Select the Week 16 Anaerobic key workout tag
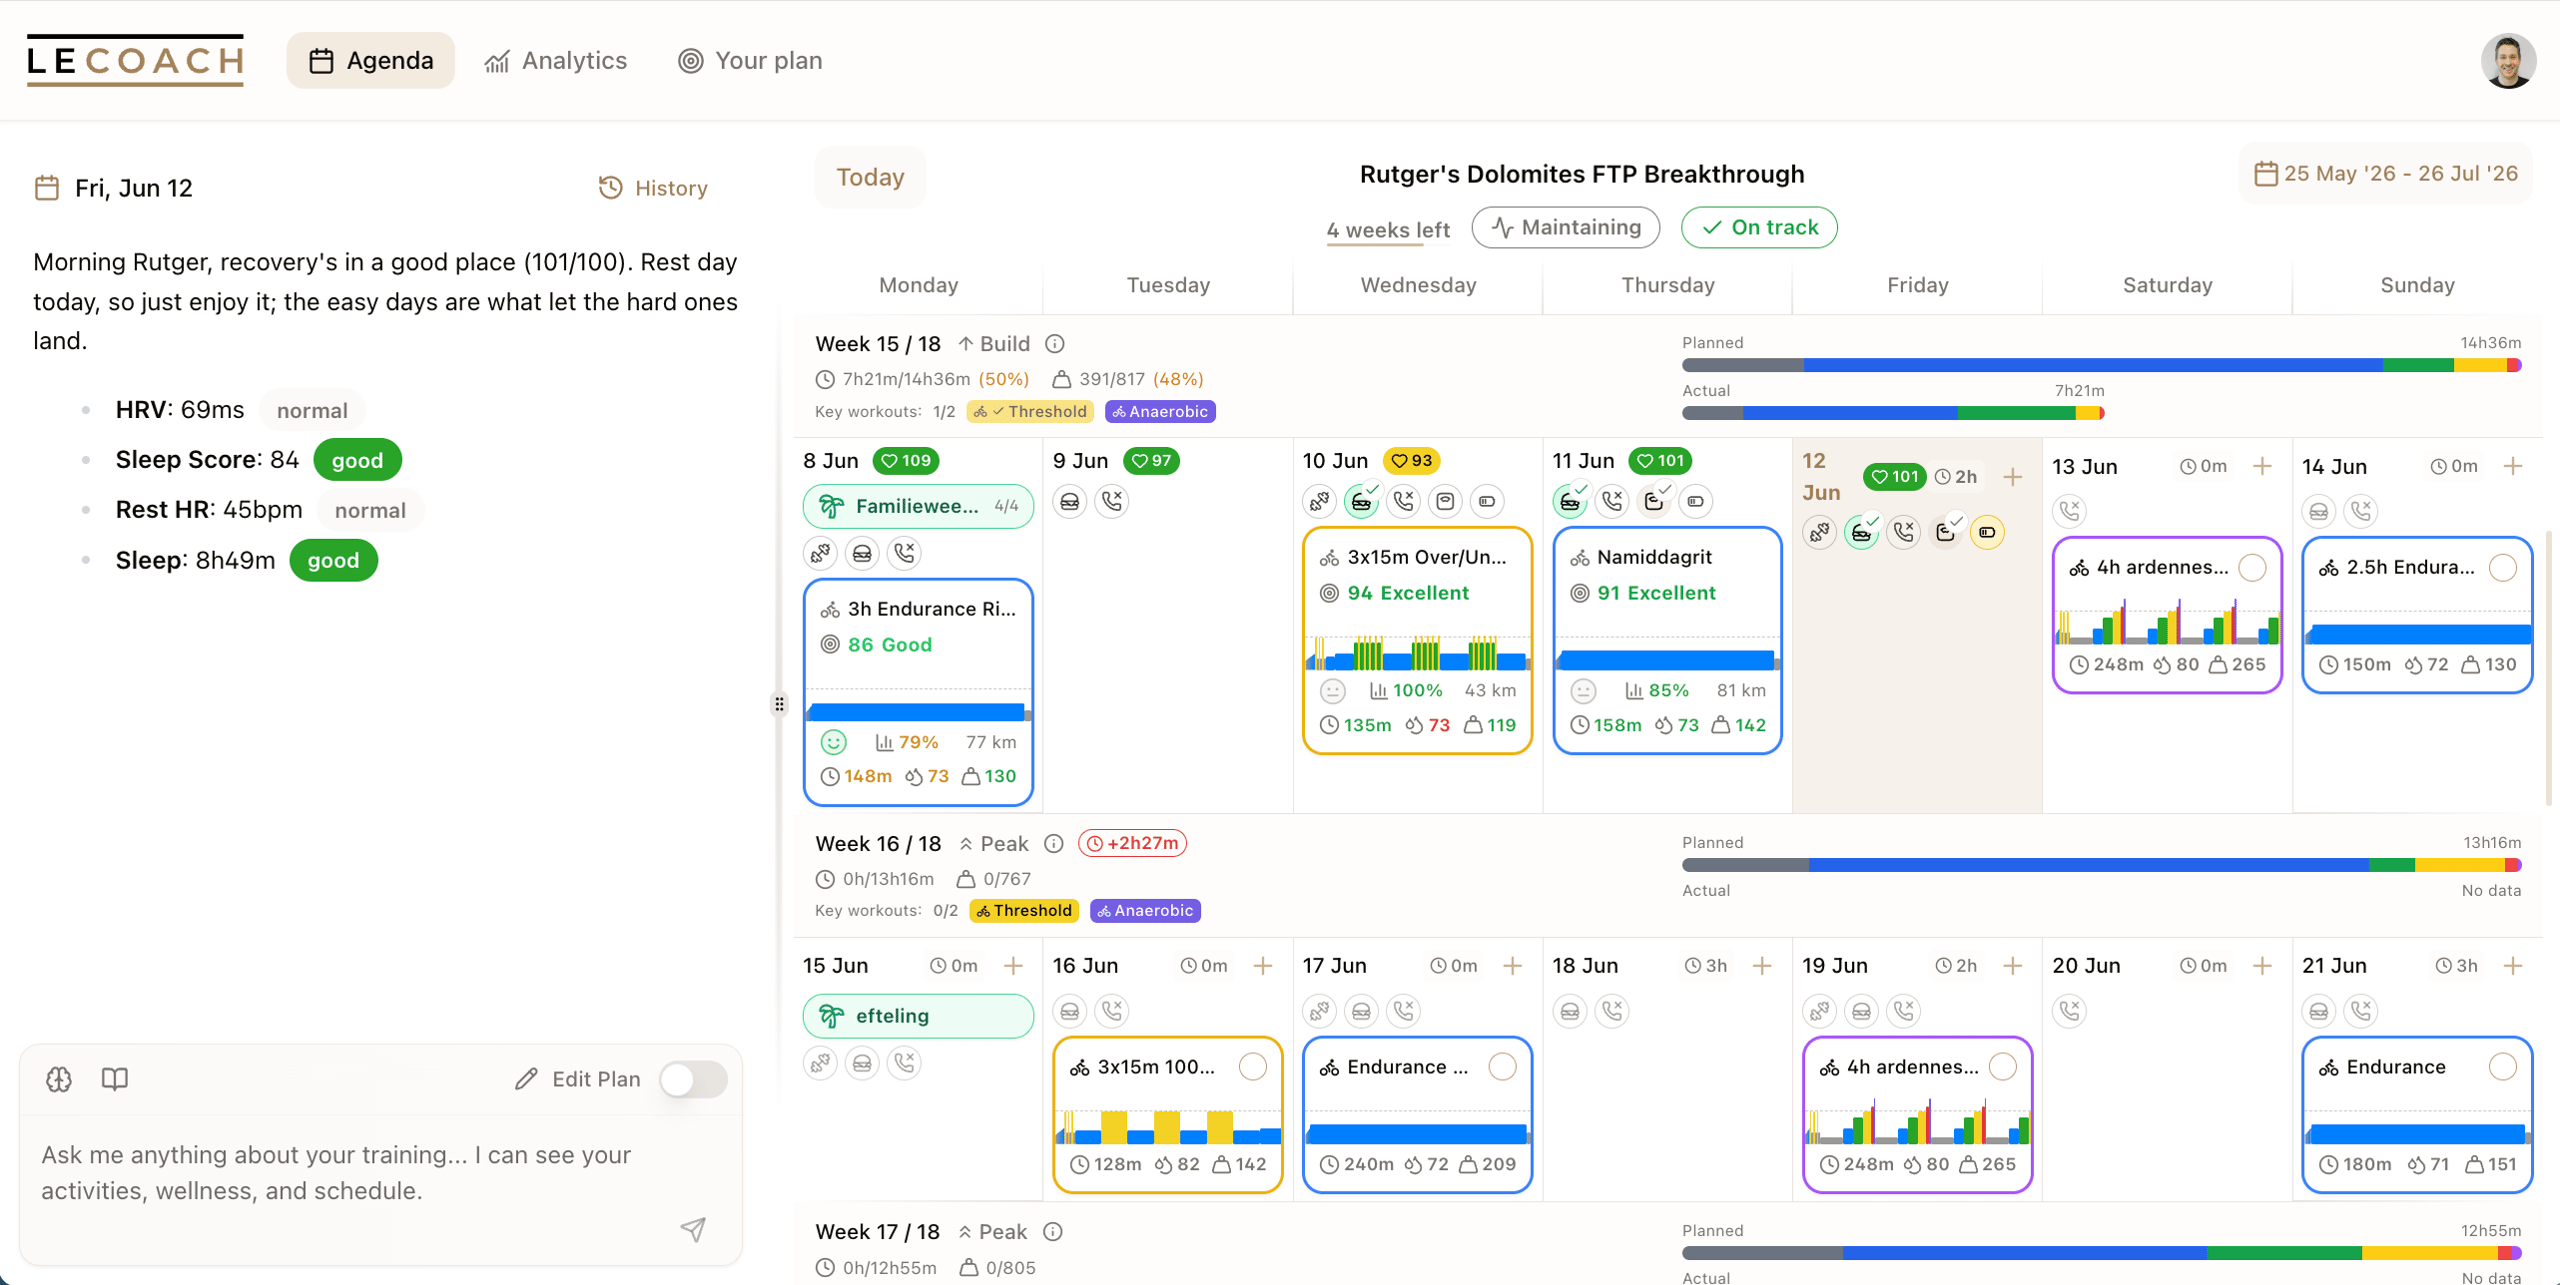 pos(1145,911)
